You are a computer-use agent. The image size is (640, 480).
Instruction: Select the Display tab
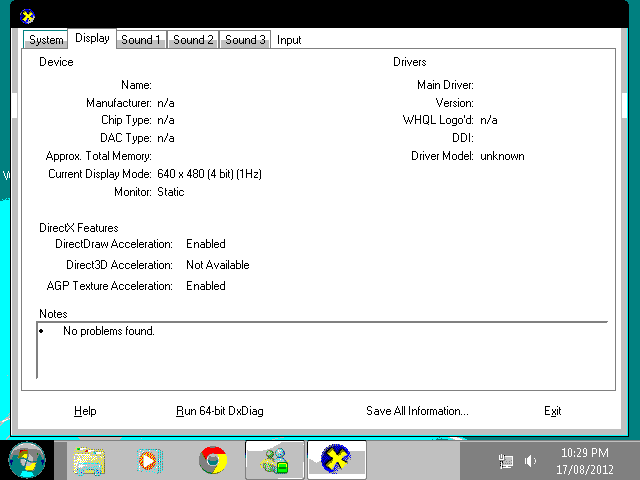coord(92,38)
